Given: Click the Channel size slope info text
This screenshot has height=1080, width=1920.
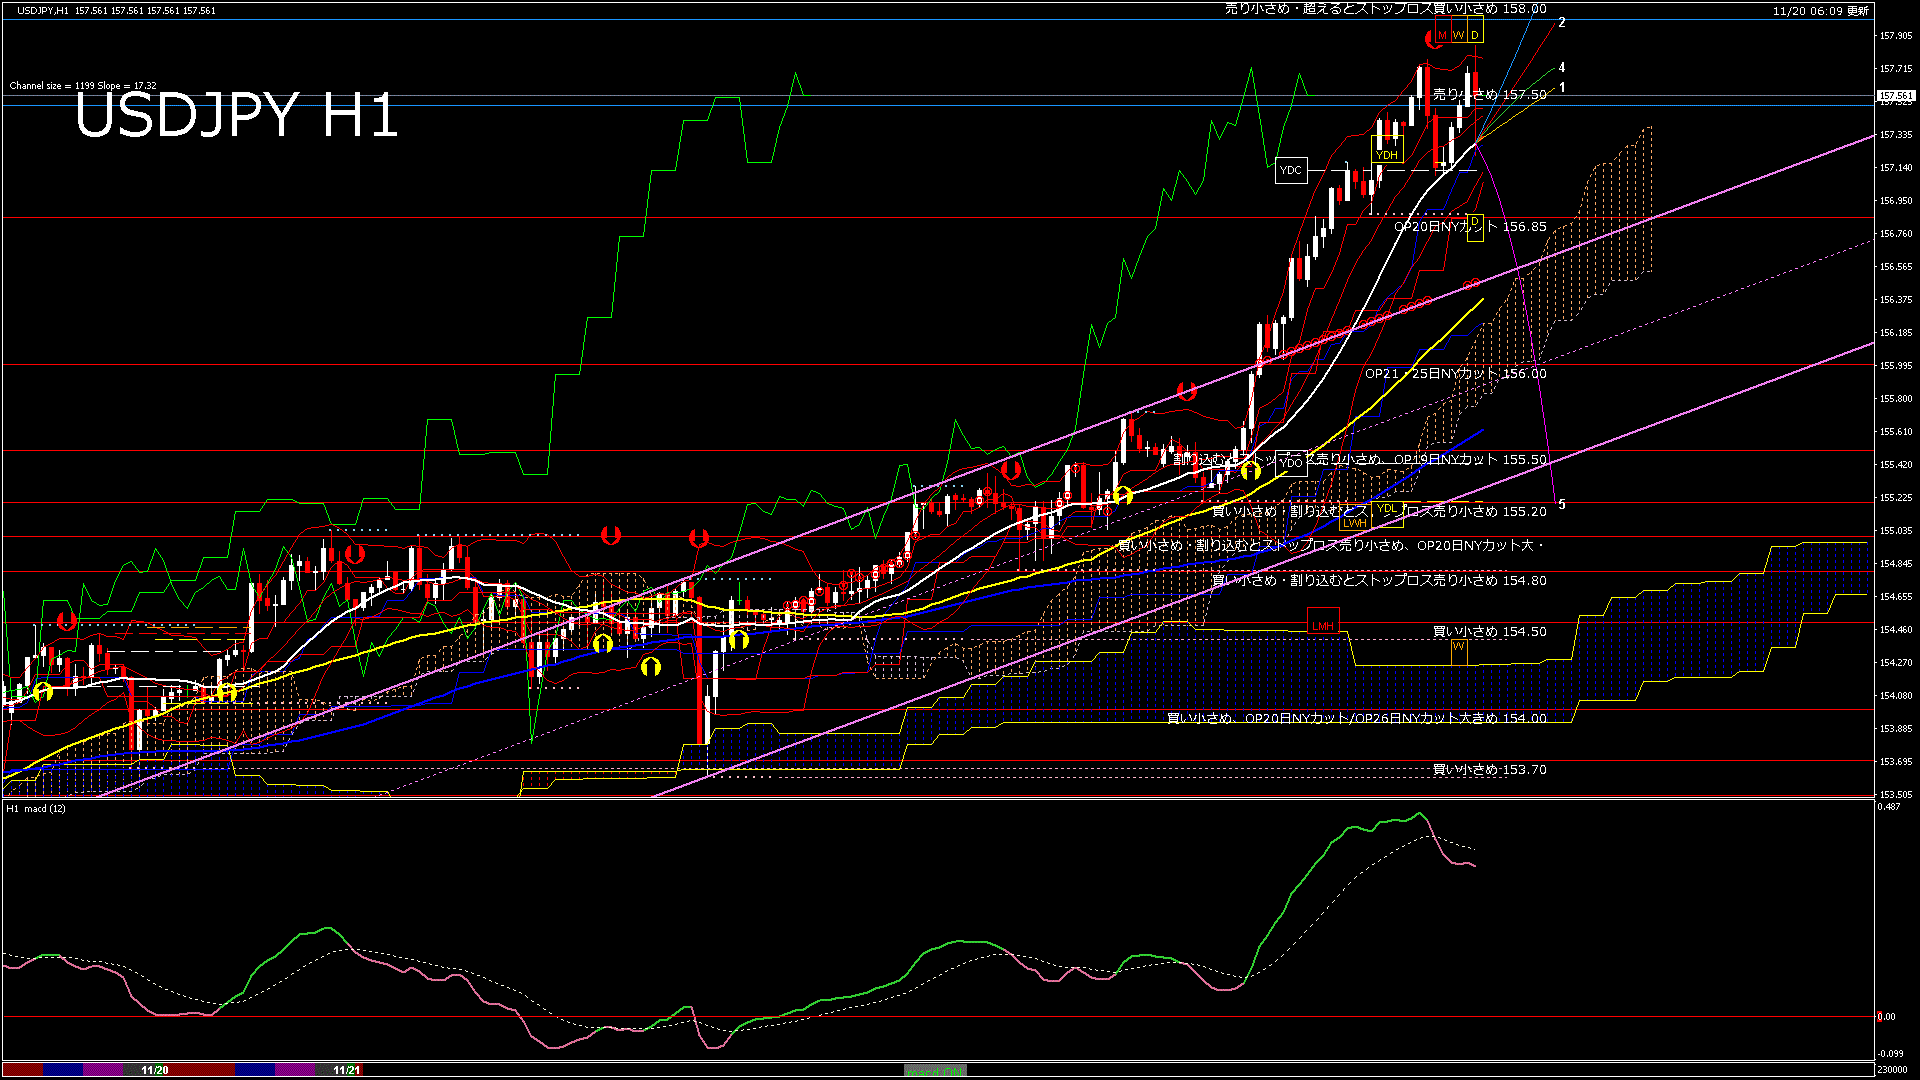Looking at the screenshot, I should (82, 86).
